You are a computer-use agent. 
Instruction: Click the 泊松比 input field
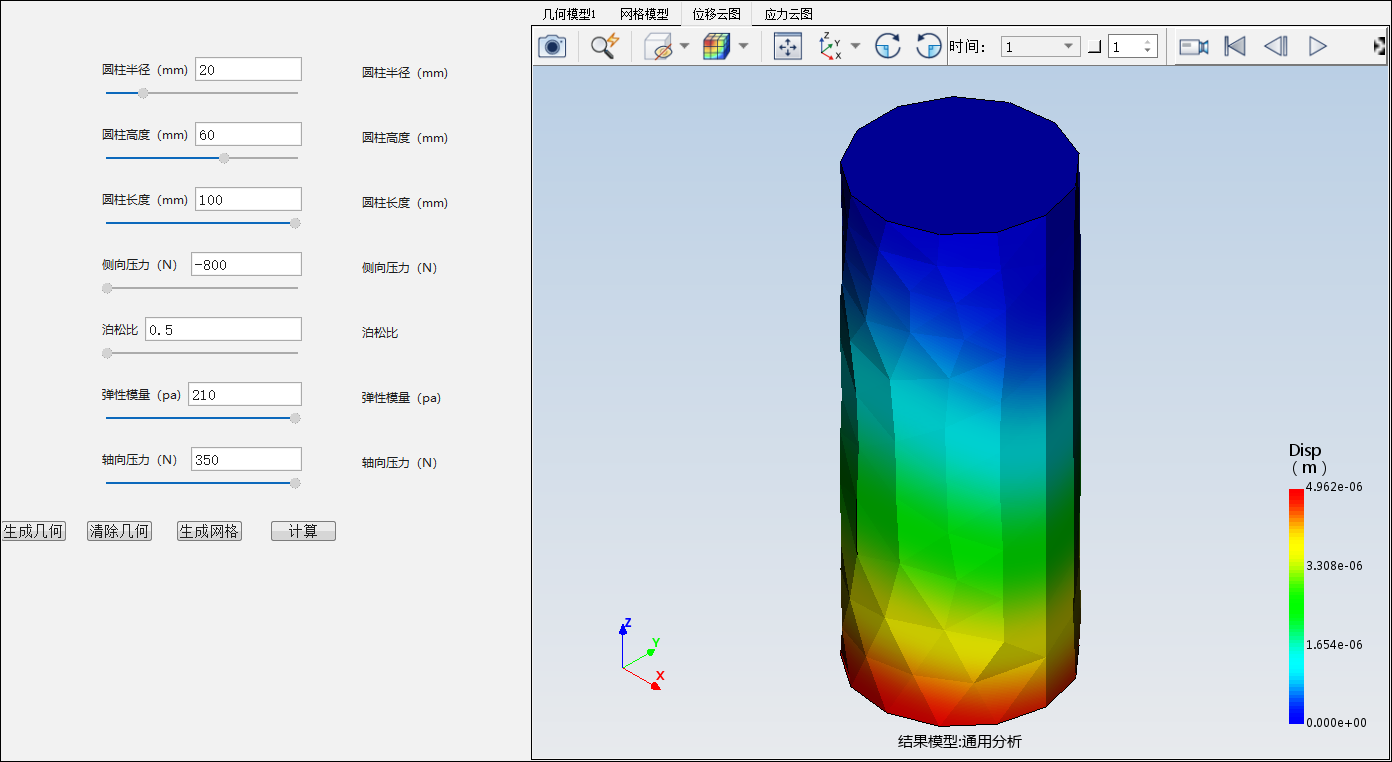223,329
